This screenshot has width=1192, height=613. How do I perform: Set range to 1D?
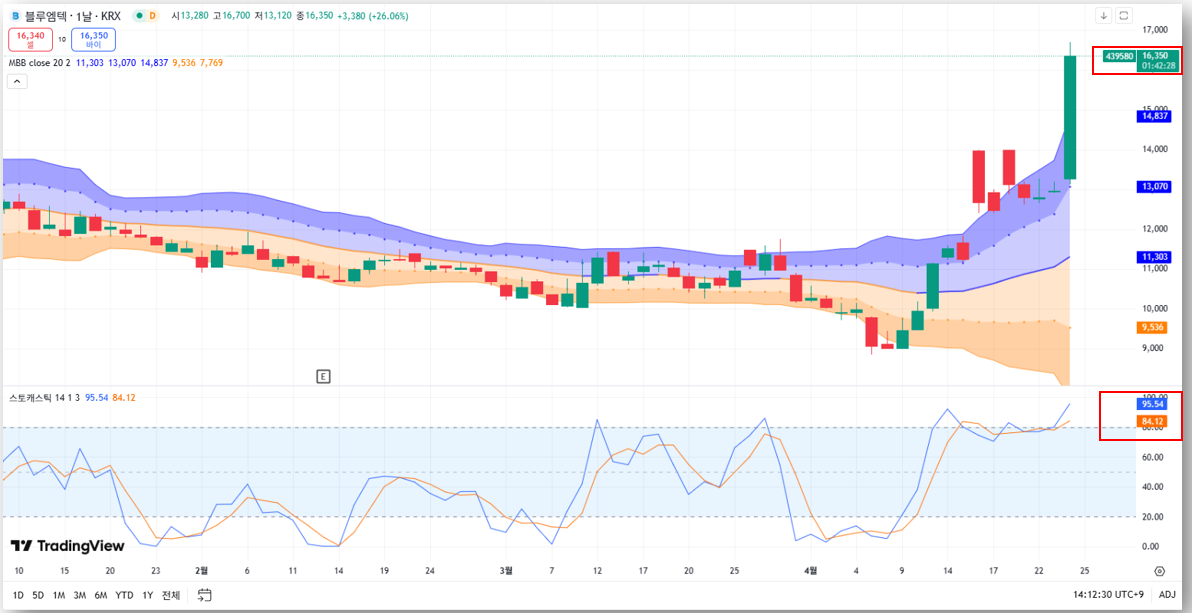click(18, 596)
